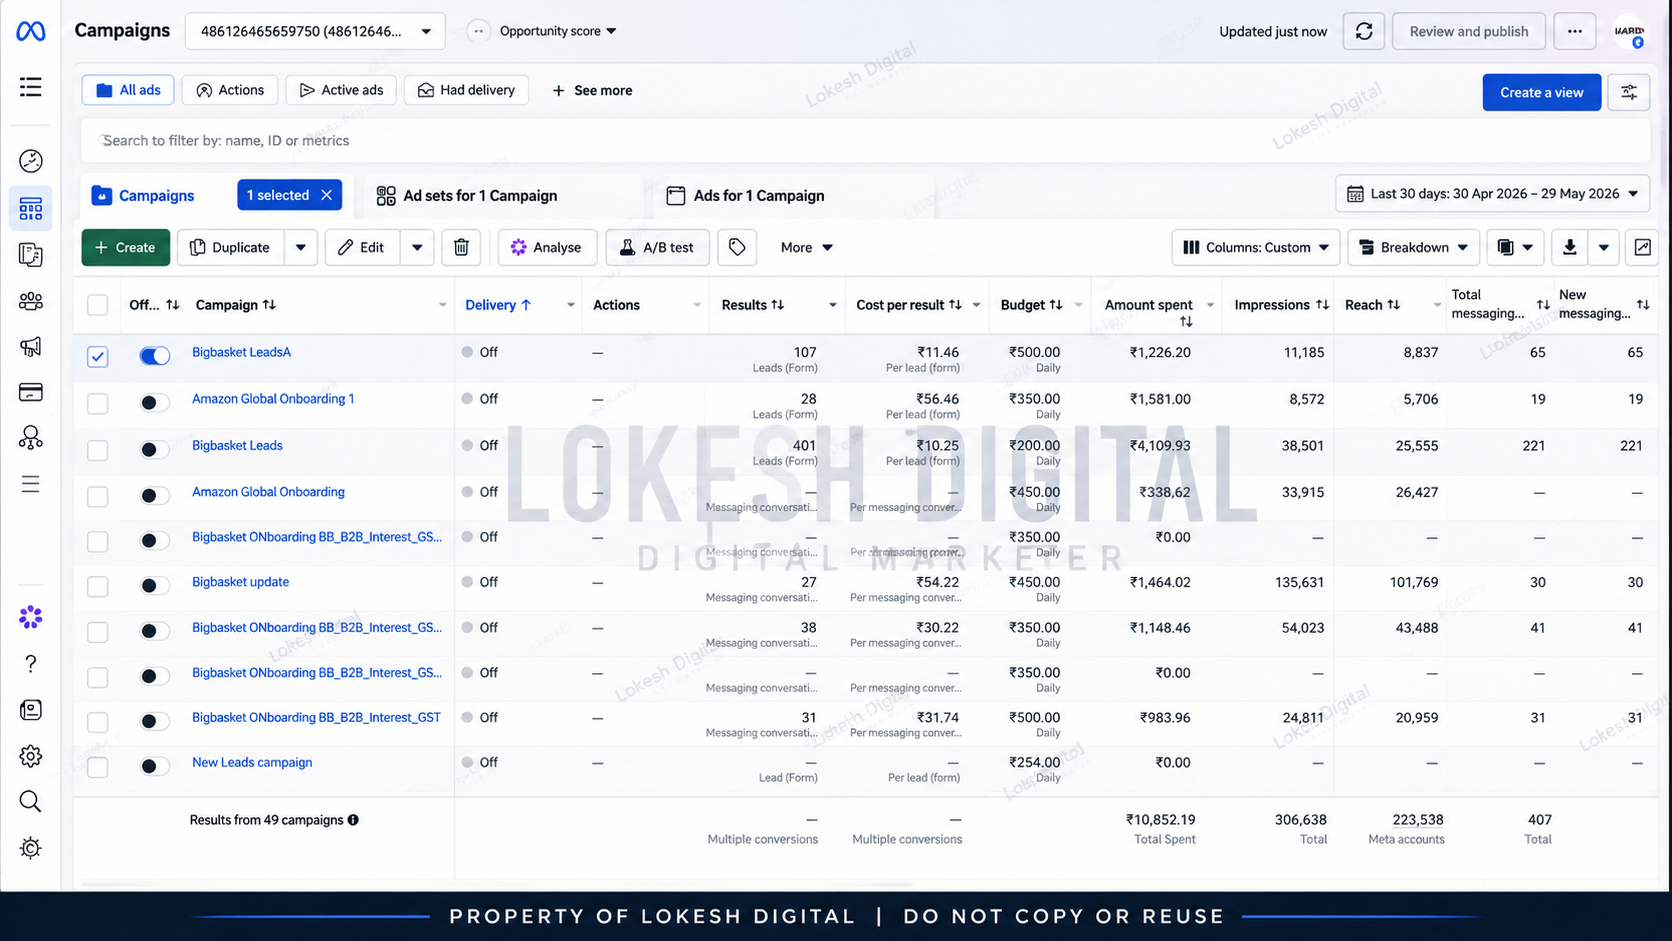This screenshot has height=941, width=1672.
Task: Click the Create a view button
Action: pyautogui.click(x=1541, y=92)
